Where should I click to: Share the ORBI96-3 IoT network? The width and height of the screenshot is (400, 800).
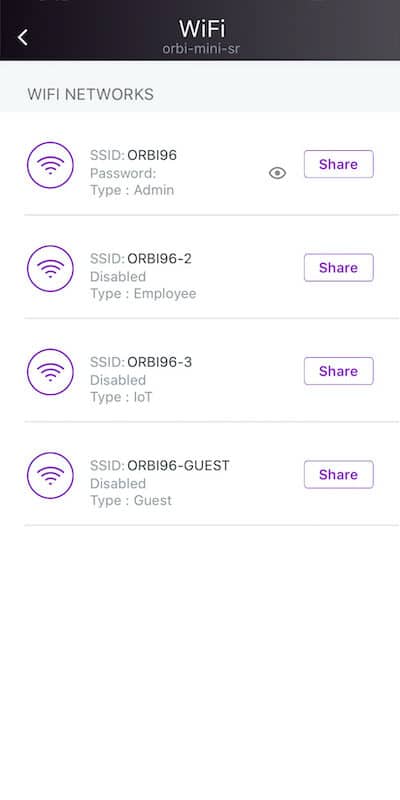(339, 371)
